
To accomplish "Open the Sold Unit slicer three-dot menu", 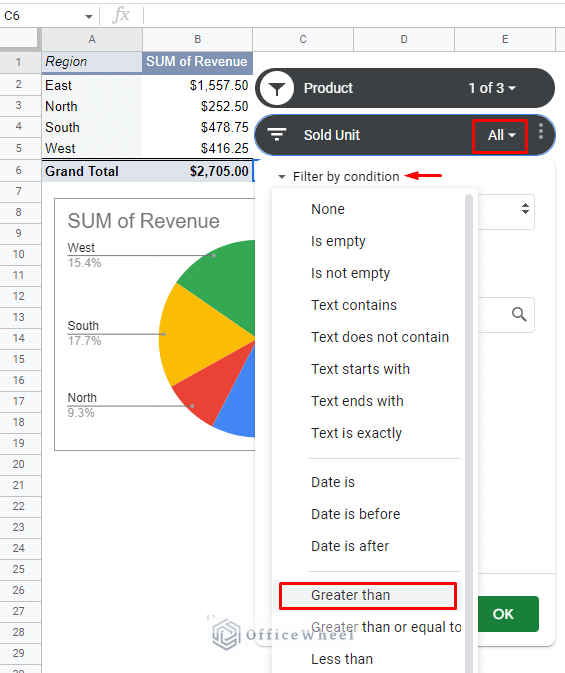I will point(541,131).
